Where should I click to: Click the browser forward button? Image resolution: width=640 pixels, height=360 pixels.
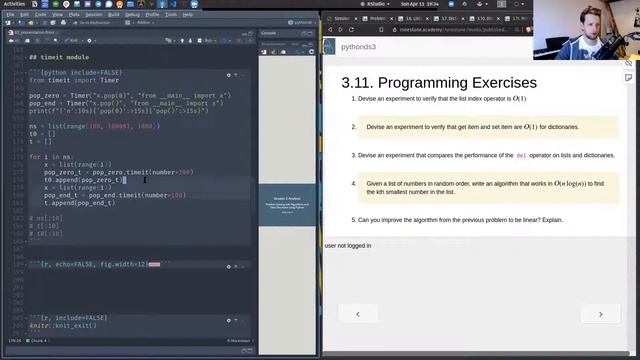341,30
